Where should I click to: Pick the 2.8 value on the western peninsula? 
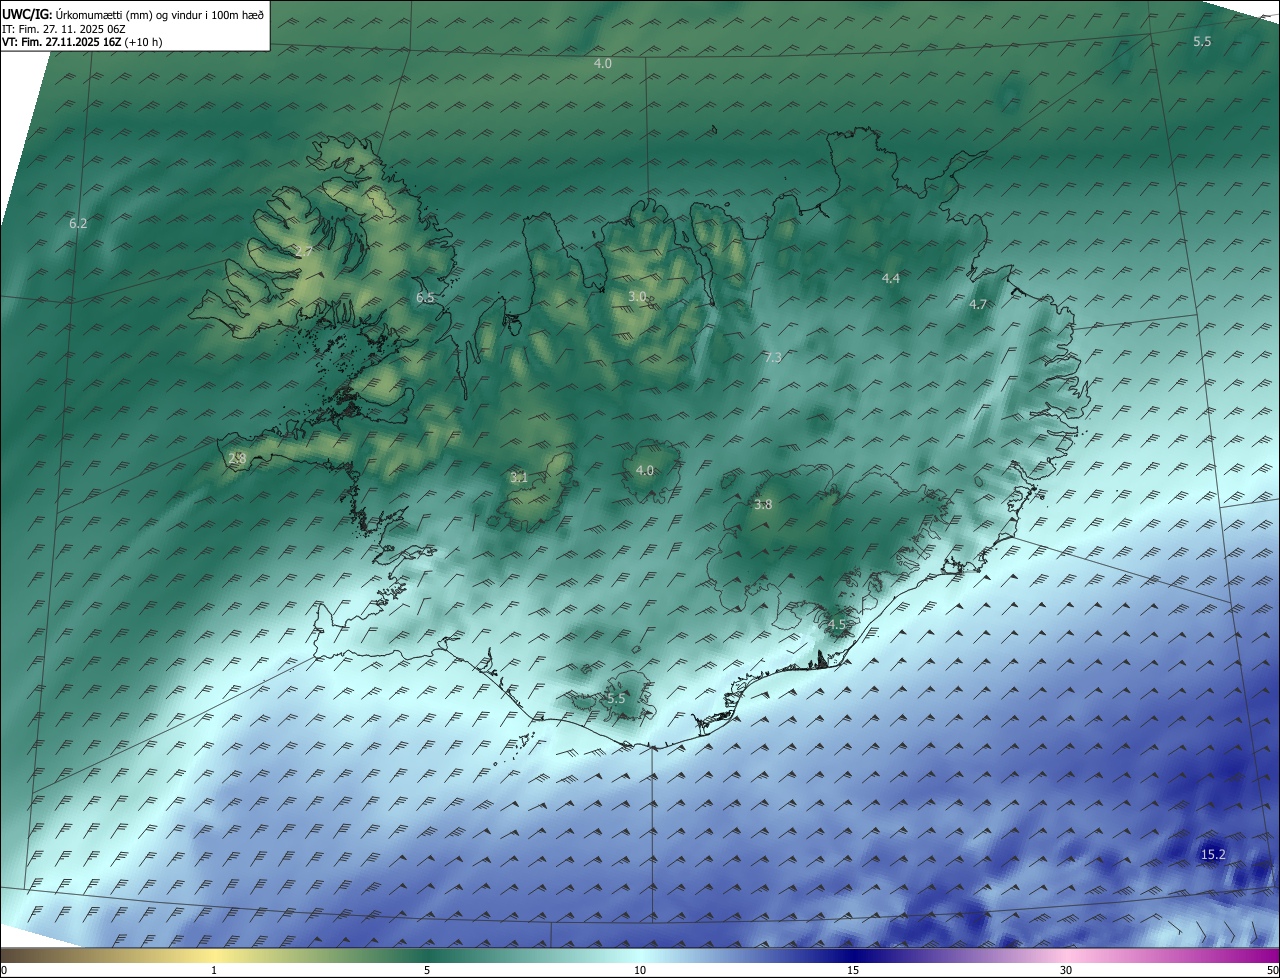coord(237,458)
